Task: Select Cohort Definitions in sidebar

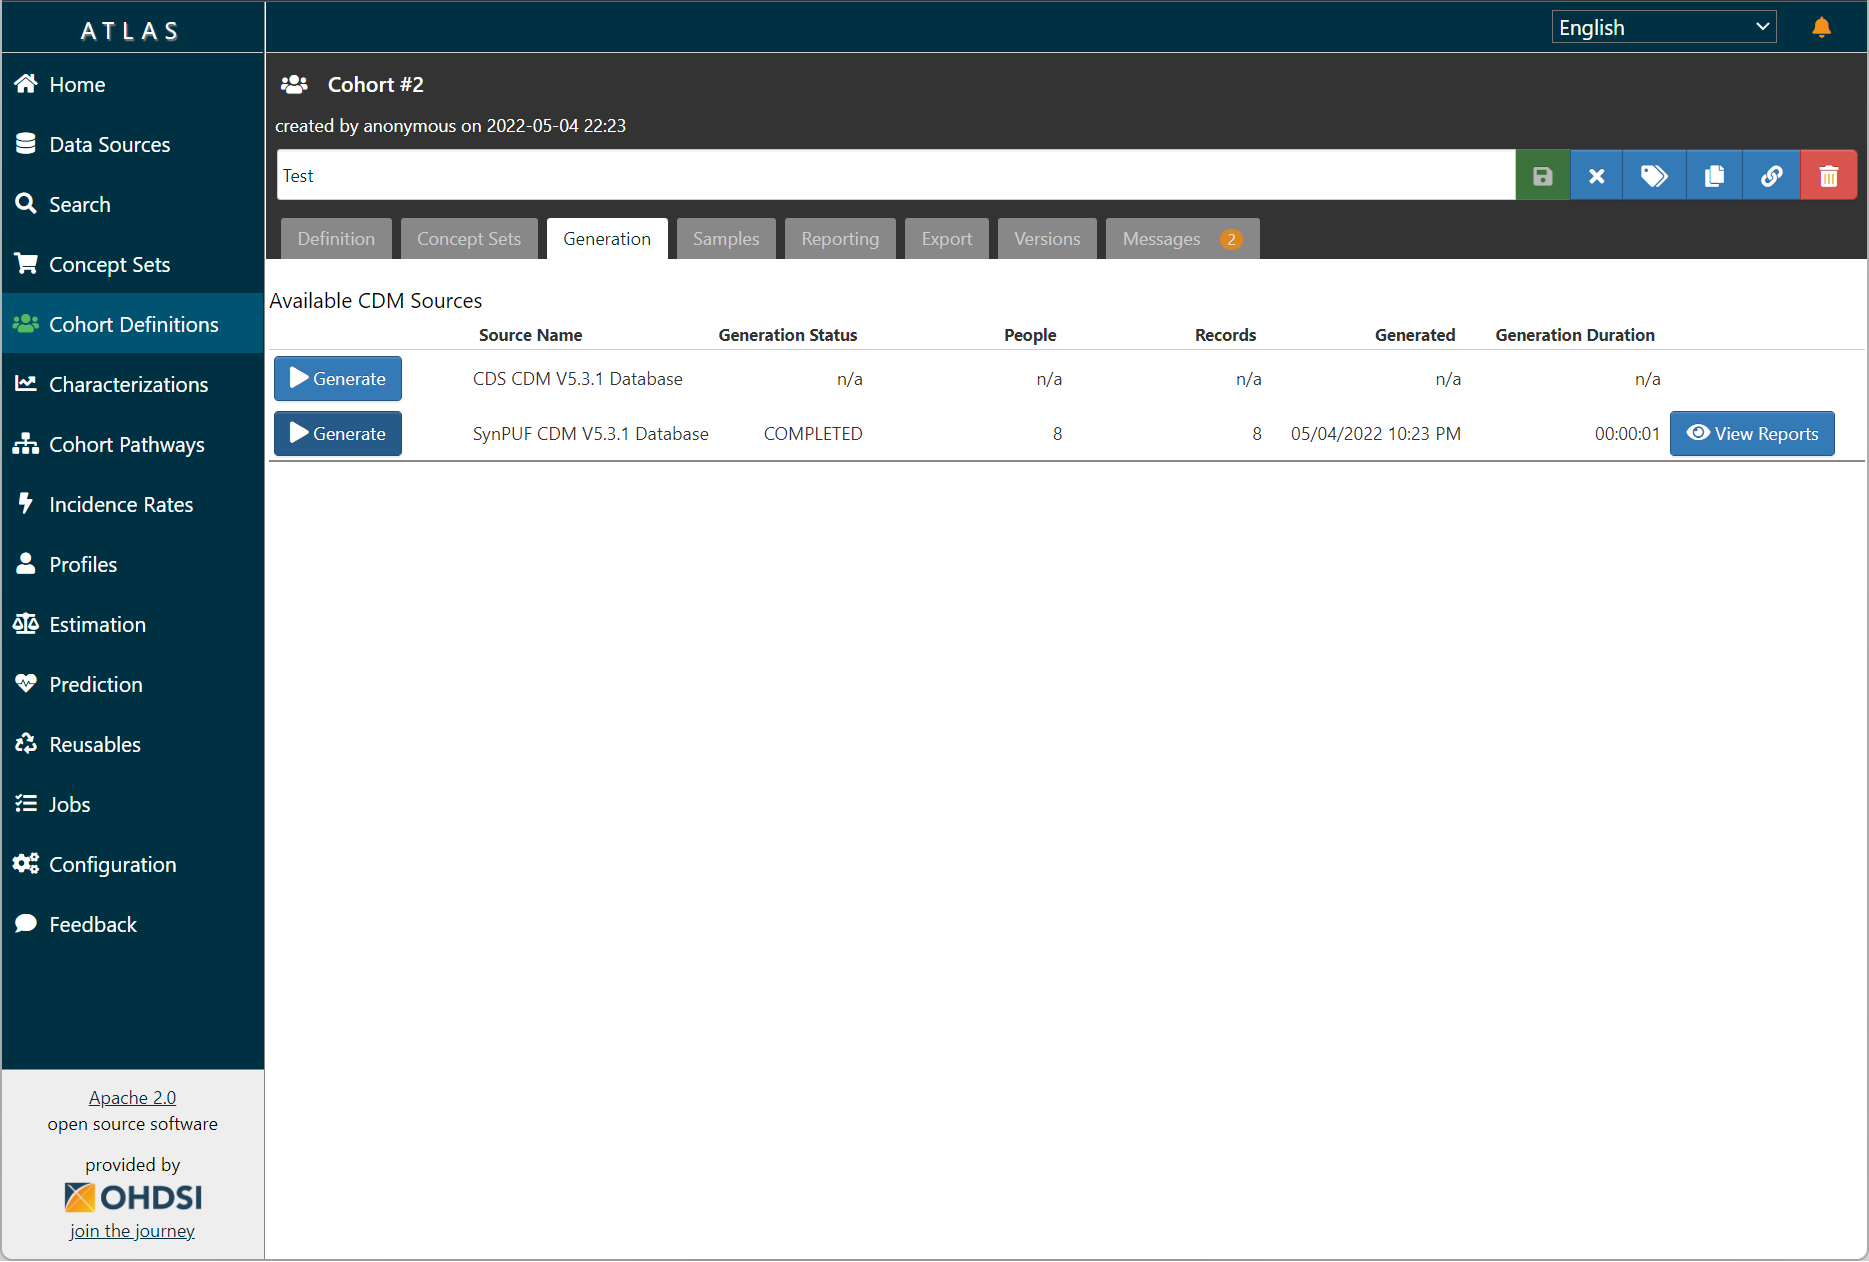Action: click(x=132, y=324)
